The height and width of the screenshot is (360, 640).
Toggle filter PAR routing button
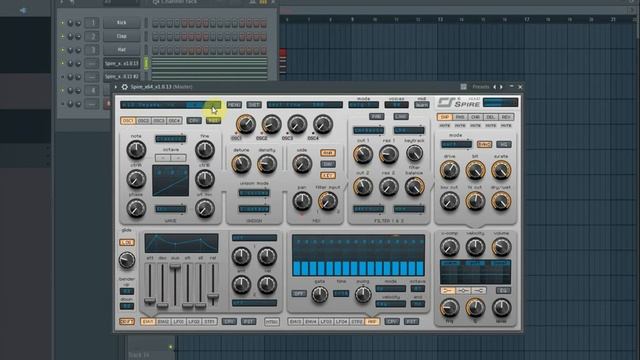[x=376, y=117]
